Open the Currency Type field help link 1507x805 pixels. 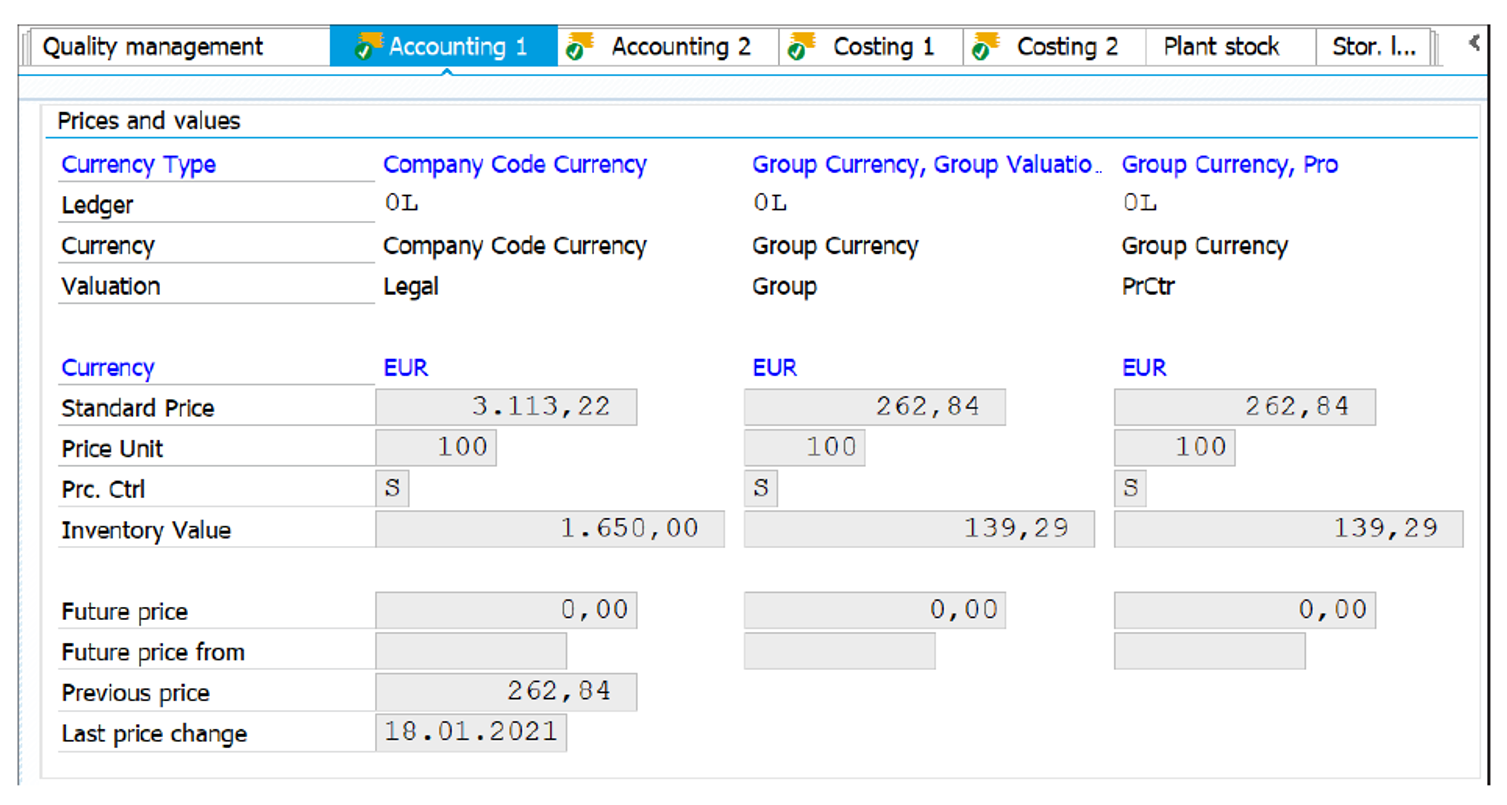point(138,164)
